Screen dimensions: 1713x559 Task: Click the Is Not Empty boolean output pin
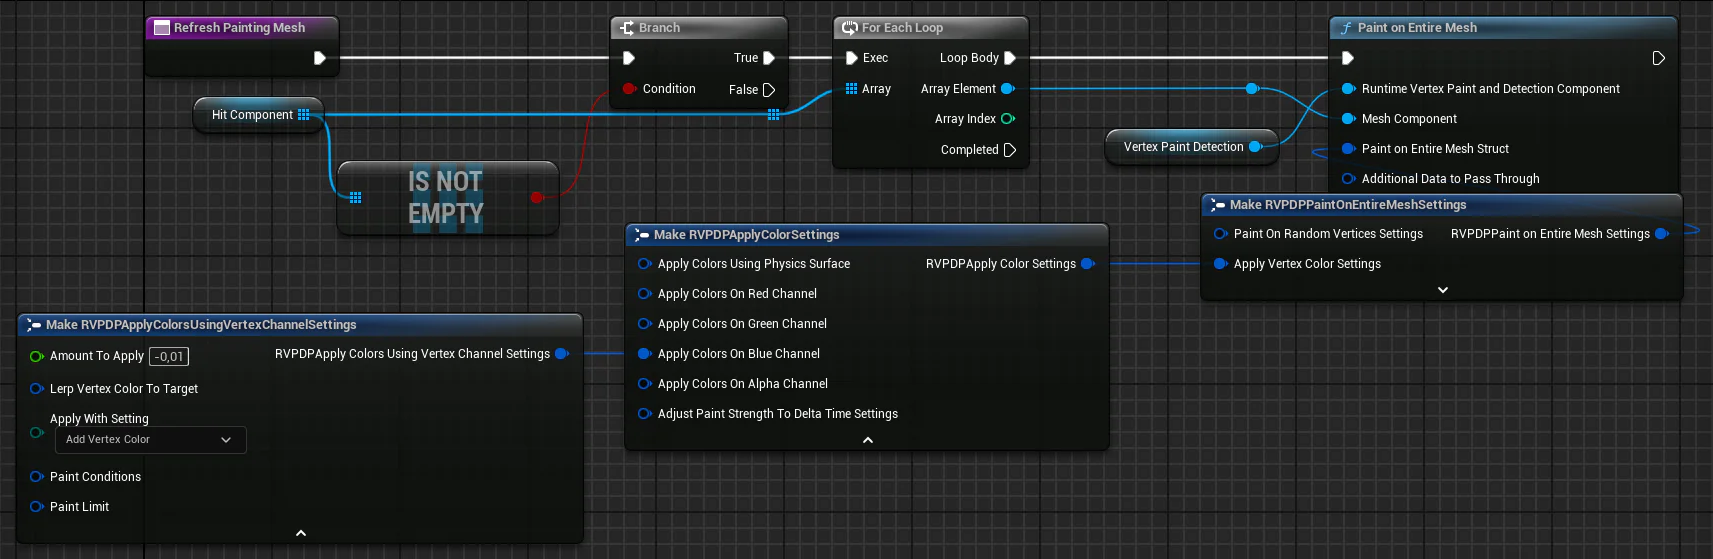pyautogui.click(x=537, y=197)
